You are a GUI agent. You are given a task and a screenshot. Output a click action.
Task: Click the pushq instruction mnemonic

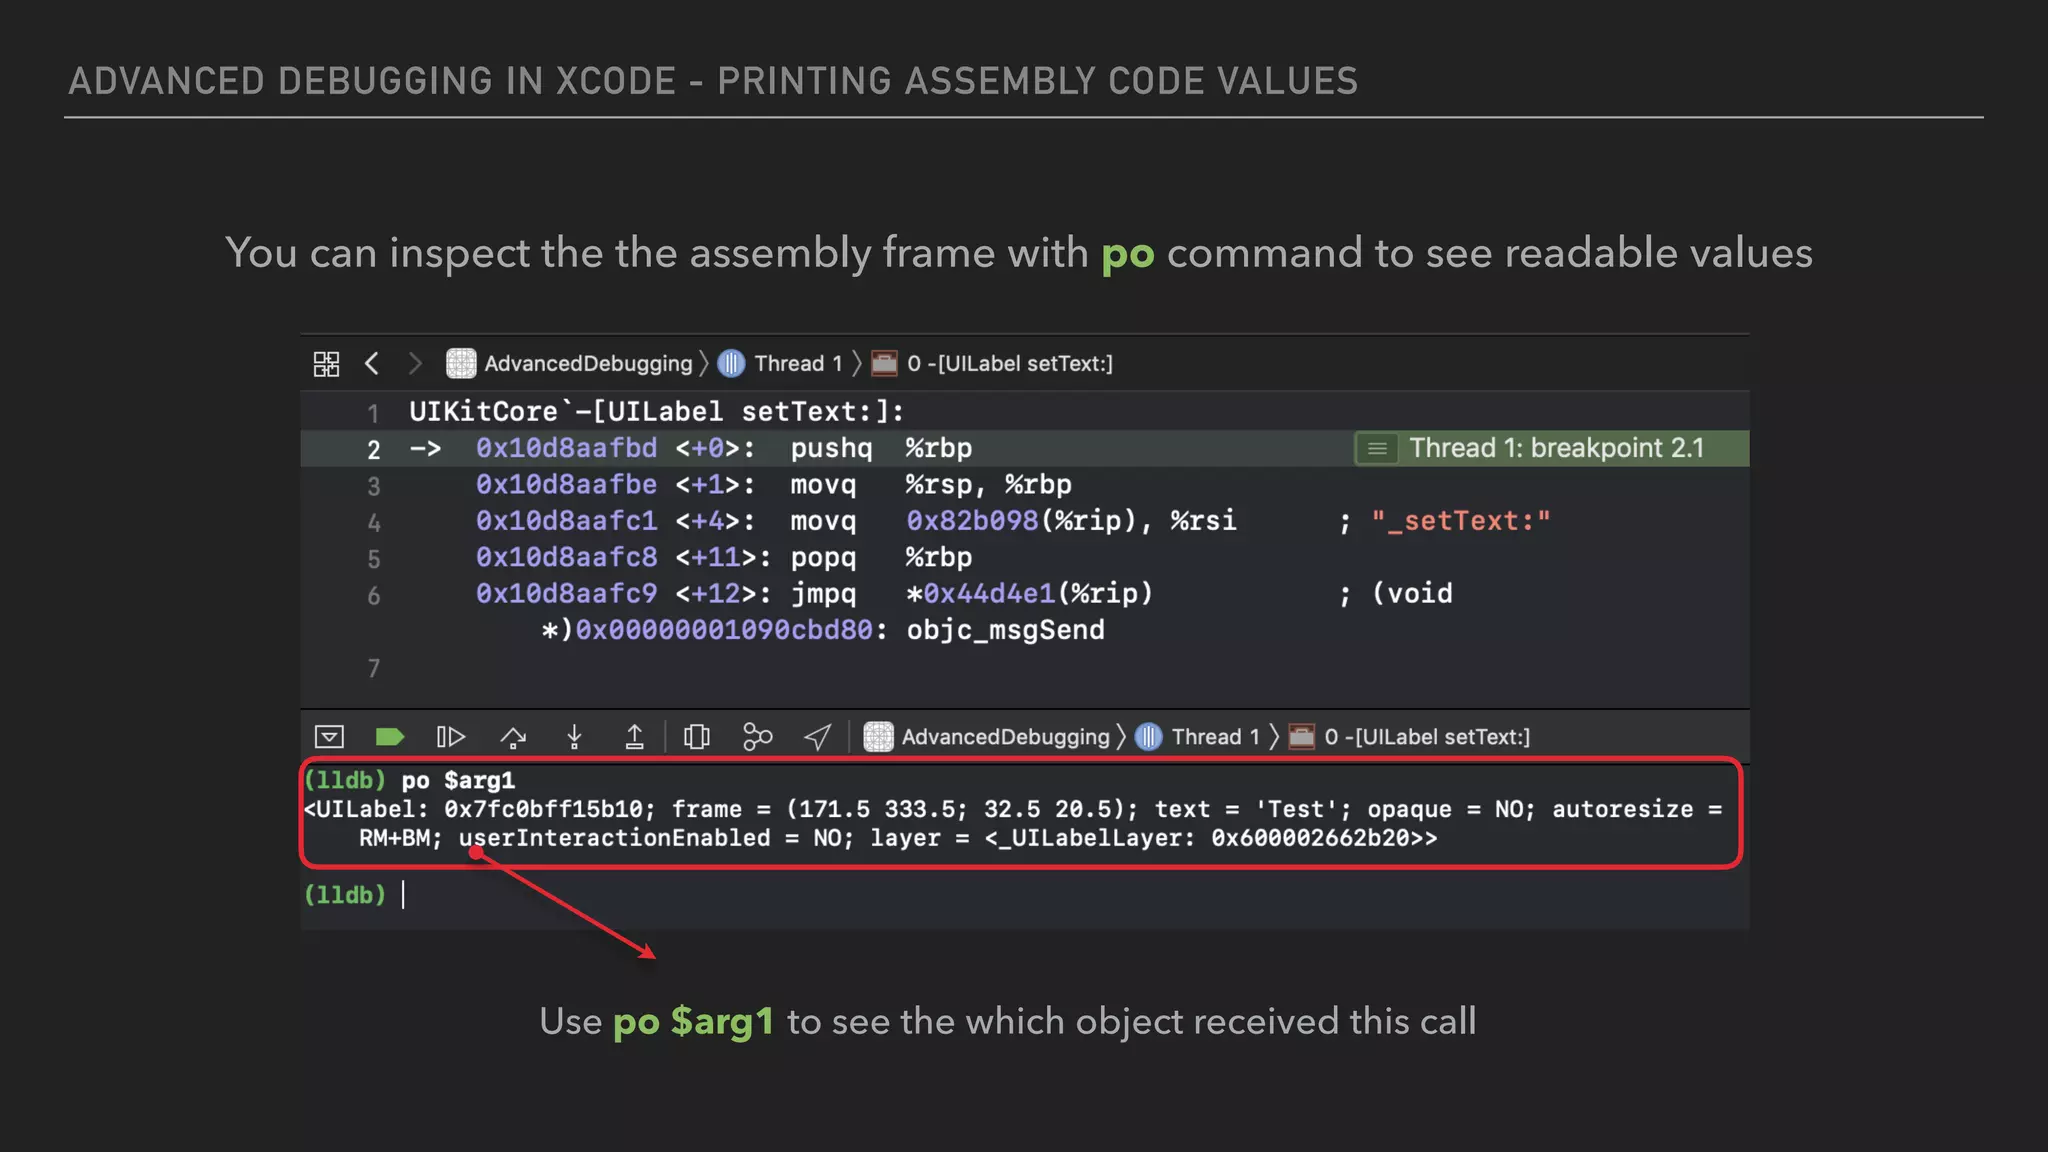click(831, 448)
